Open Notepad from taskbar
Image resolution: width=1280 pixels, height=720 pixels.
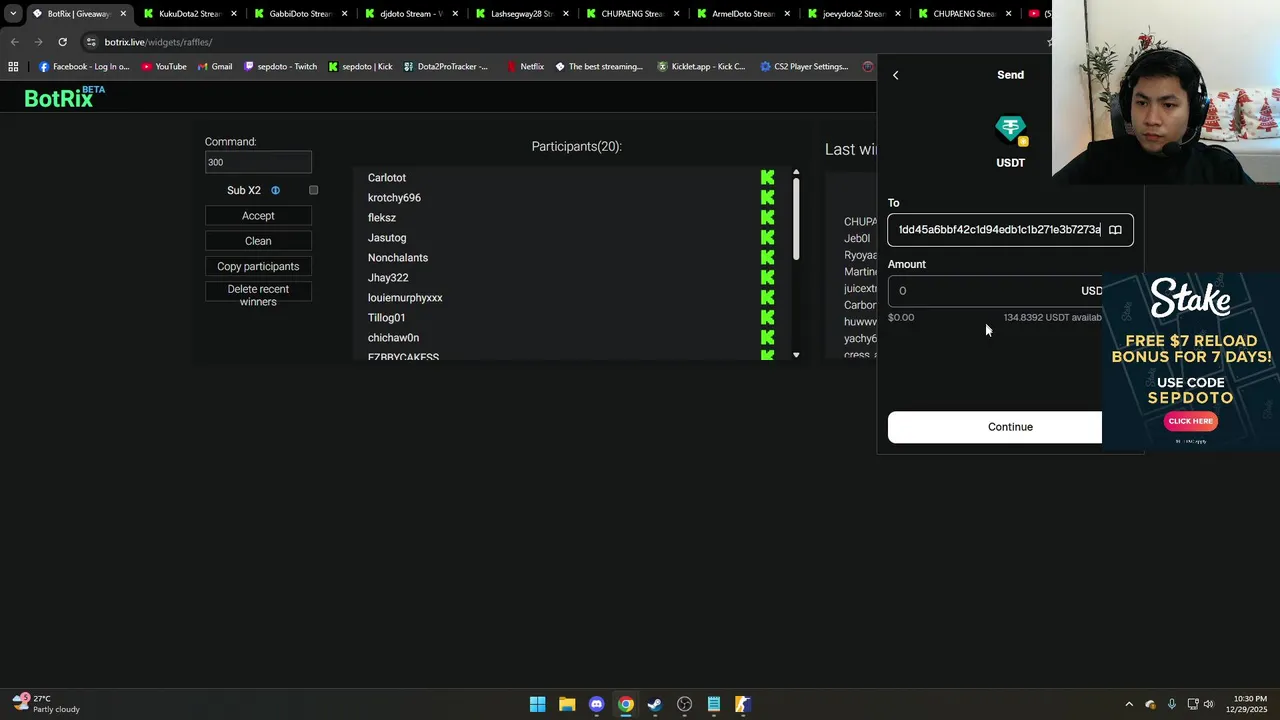[714, 704]
